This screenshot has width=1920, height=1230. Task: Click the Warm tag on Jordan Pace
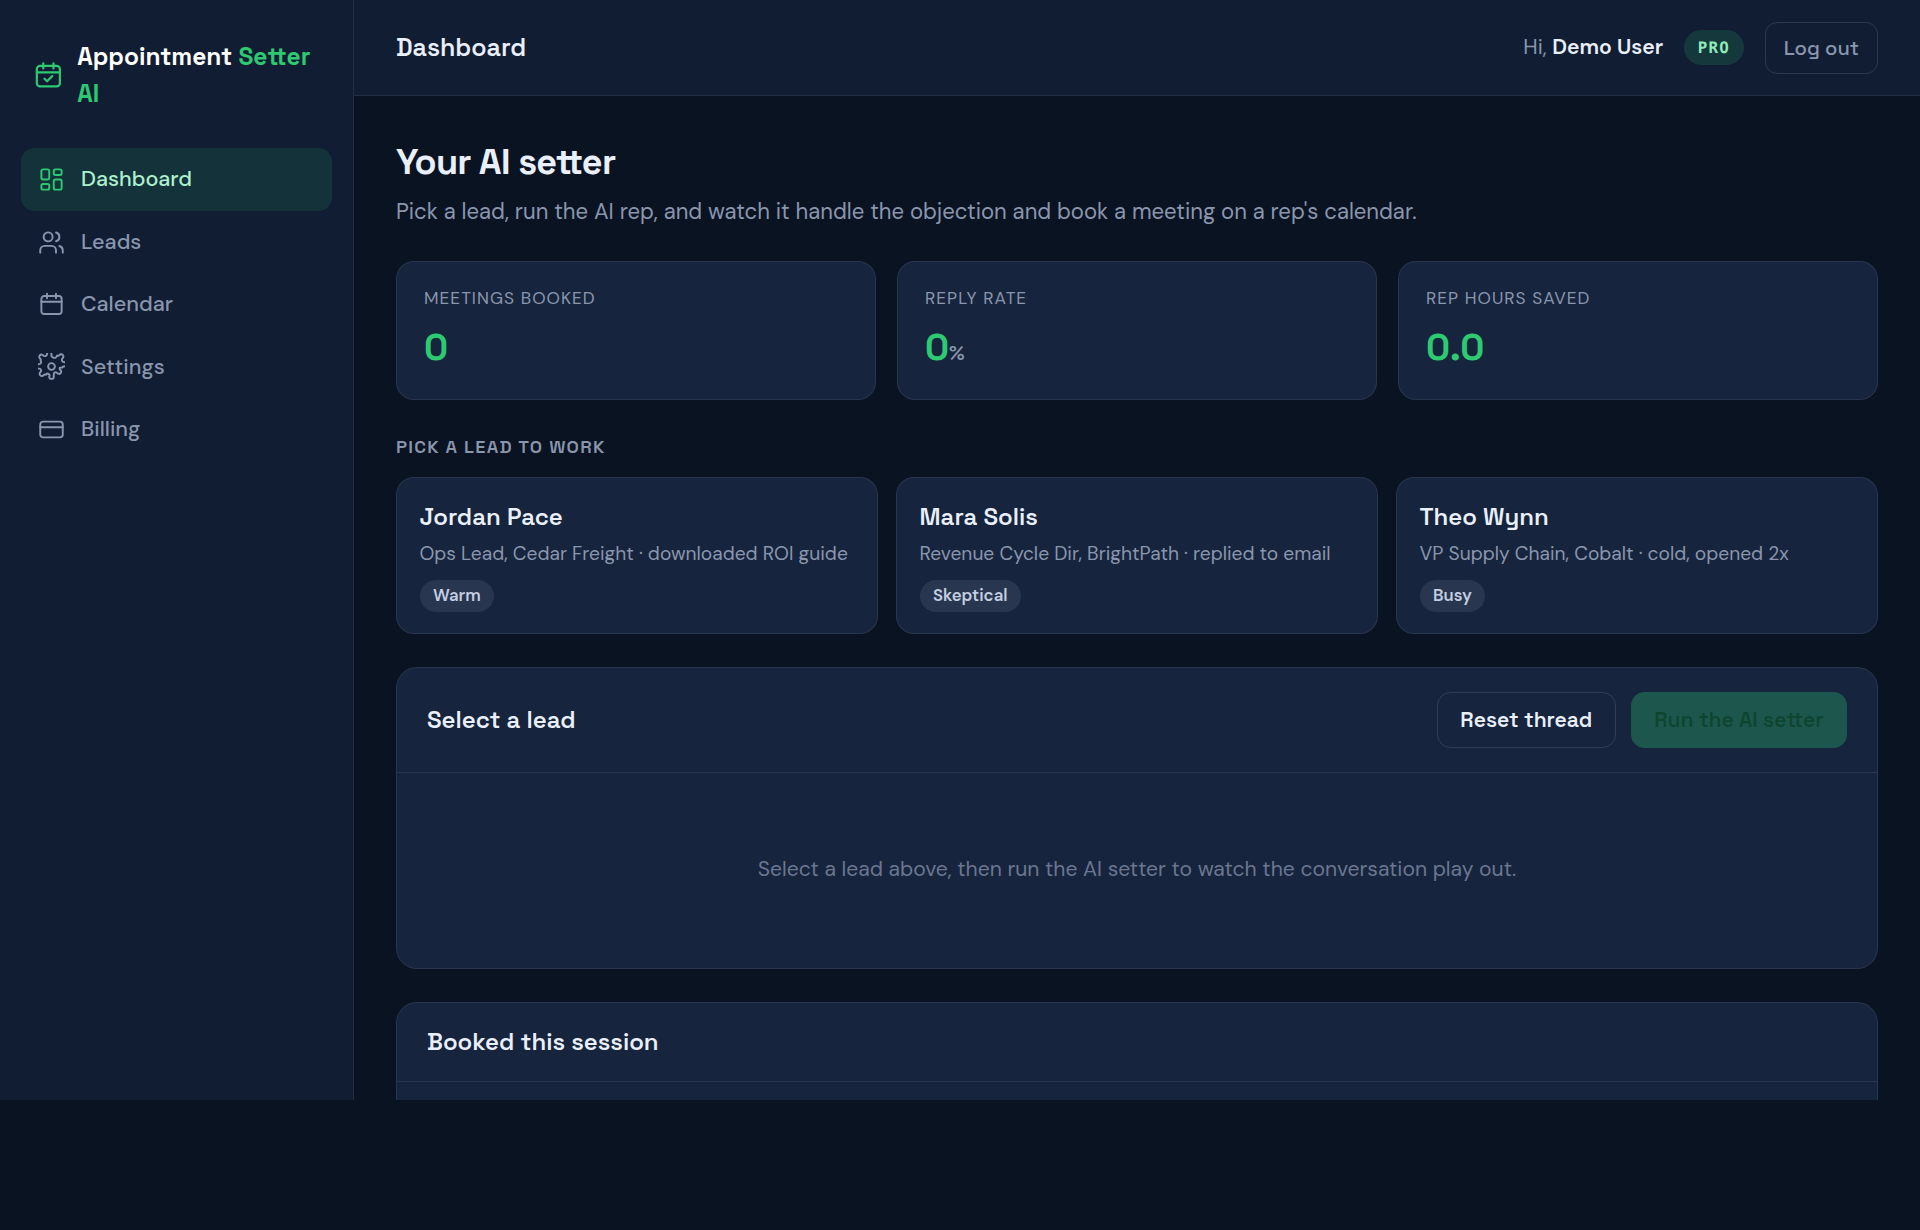[456, 595]
